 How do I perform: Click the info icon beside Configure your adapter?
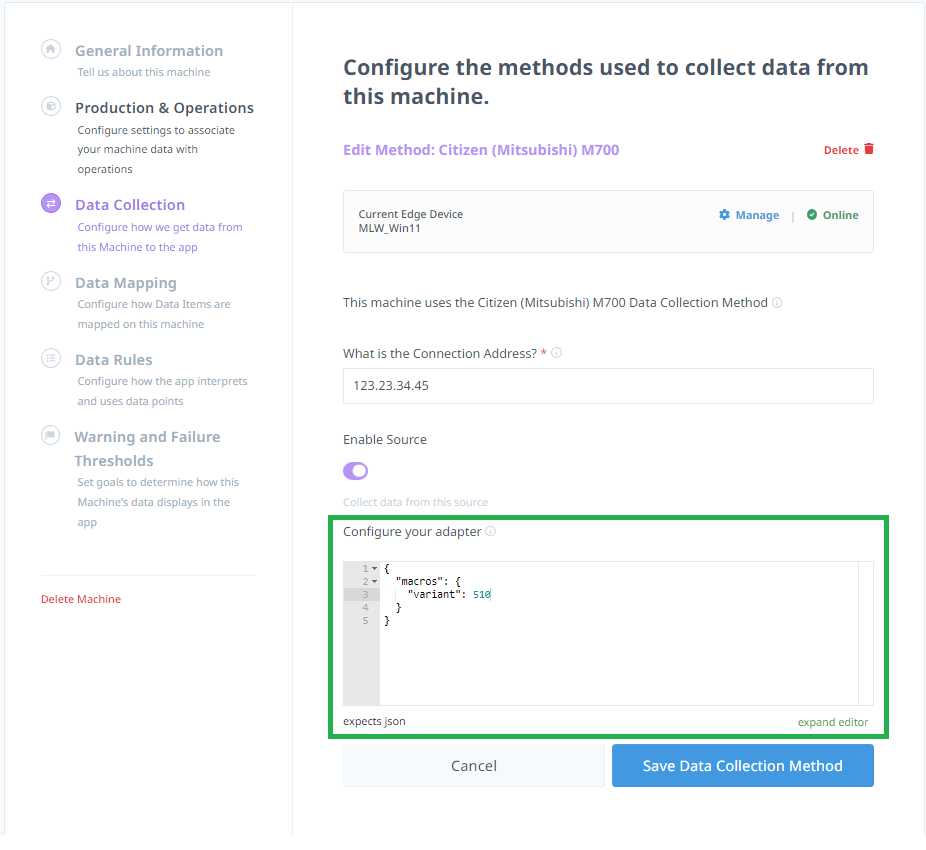click(x=490, y=531)
